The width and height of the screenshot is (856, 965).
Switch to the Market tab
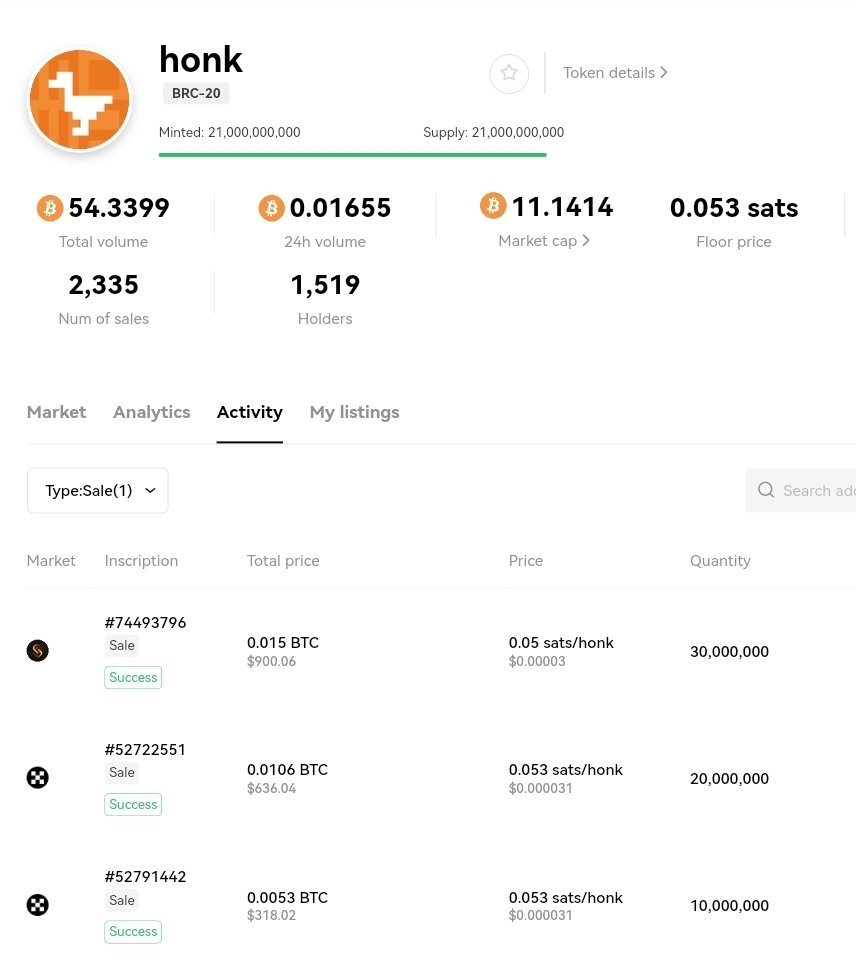click(57, 412)
